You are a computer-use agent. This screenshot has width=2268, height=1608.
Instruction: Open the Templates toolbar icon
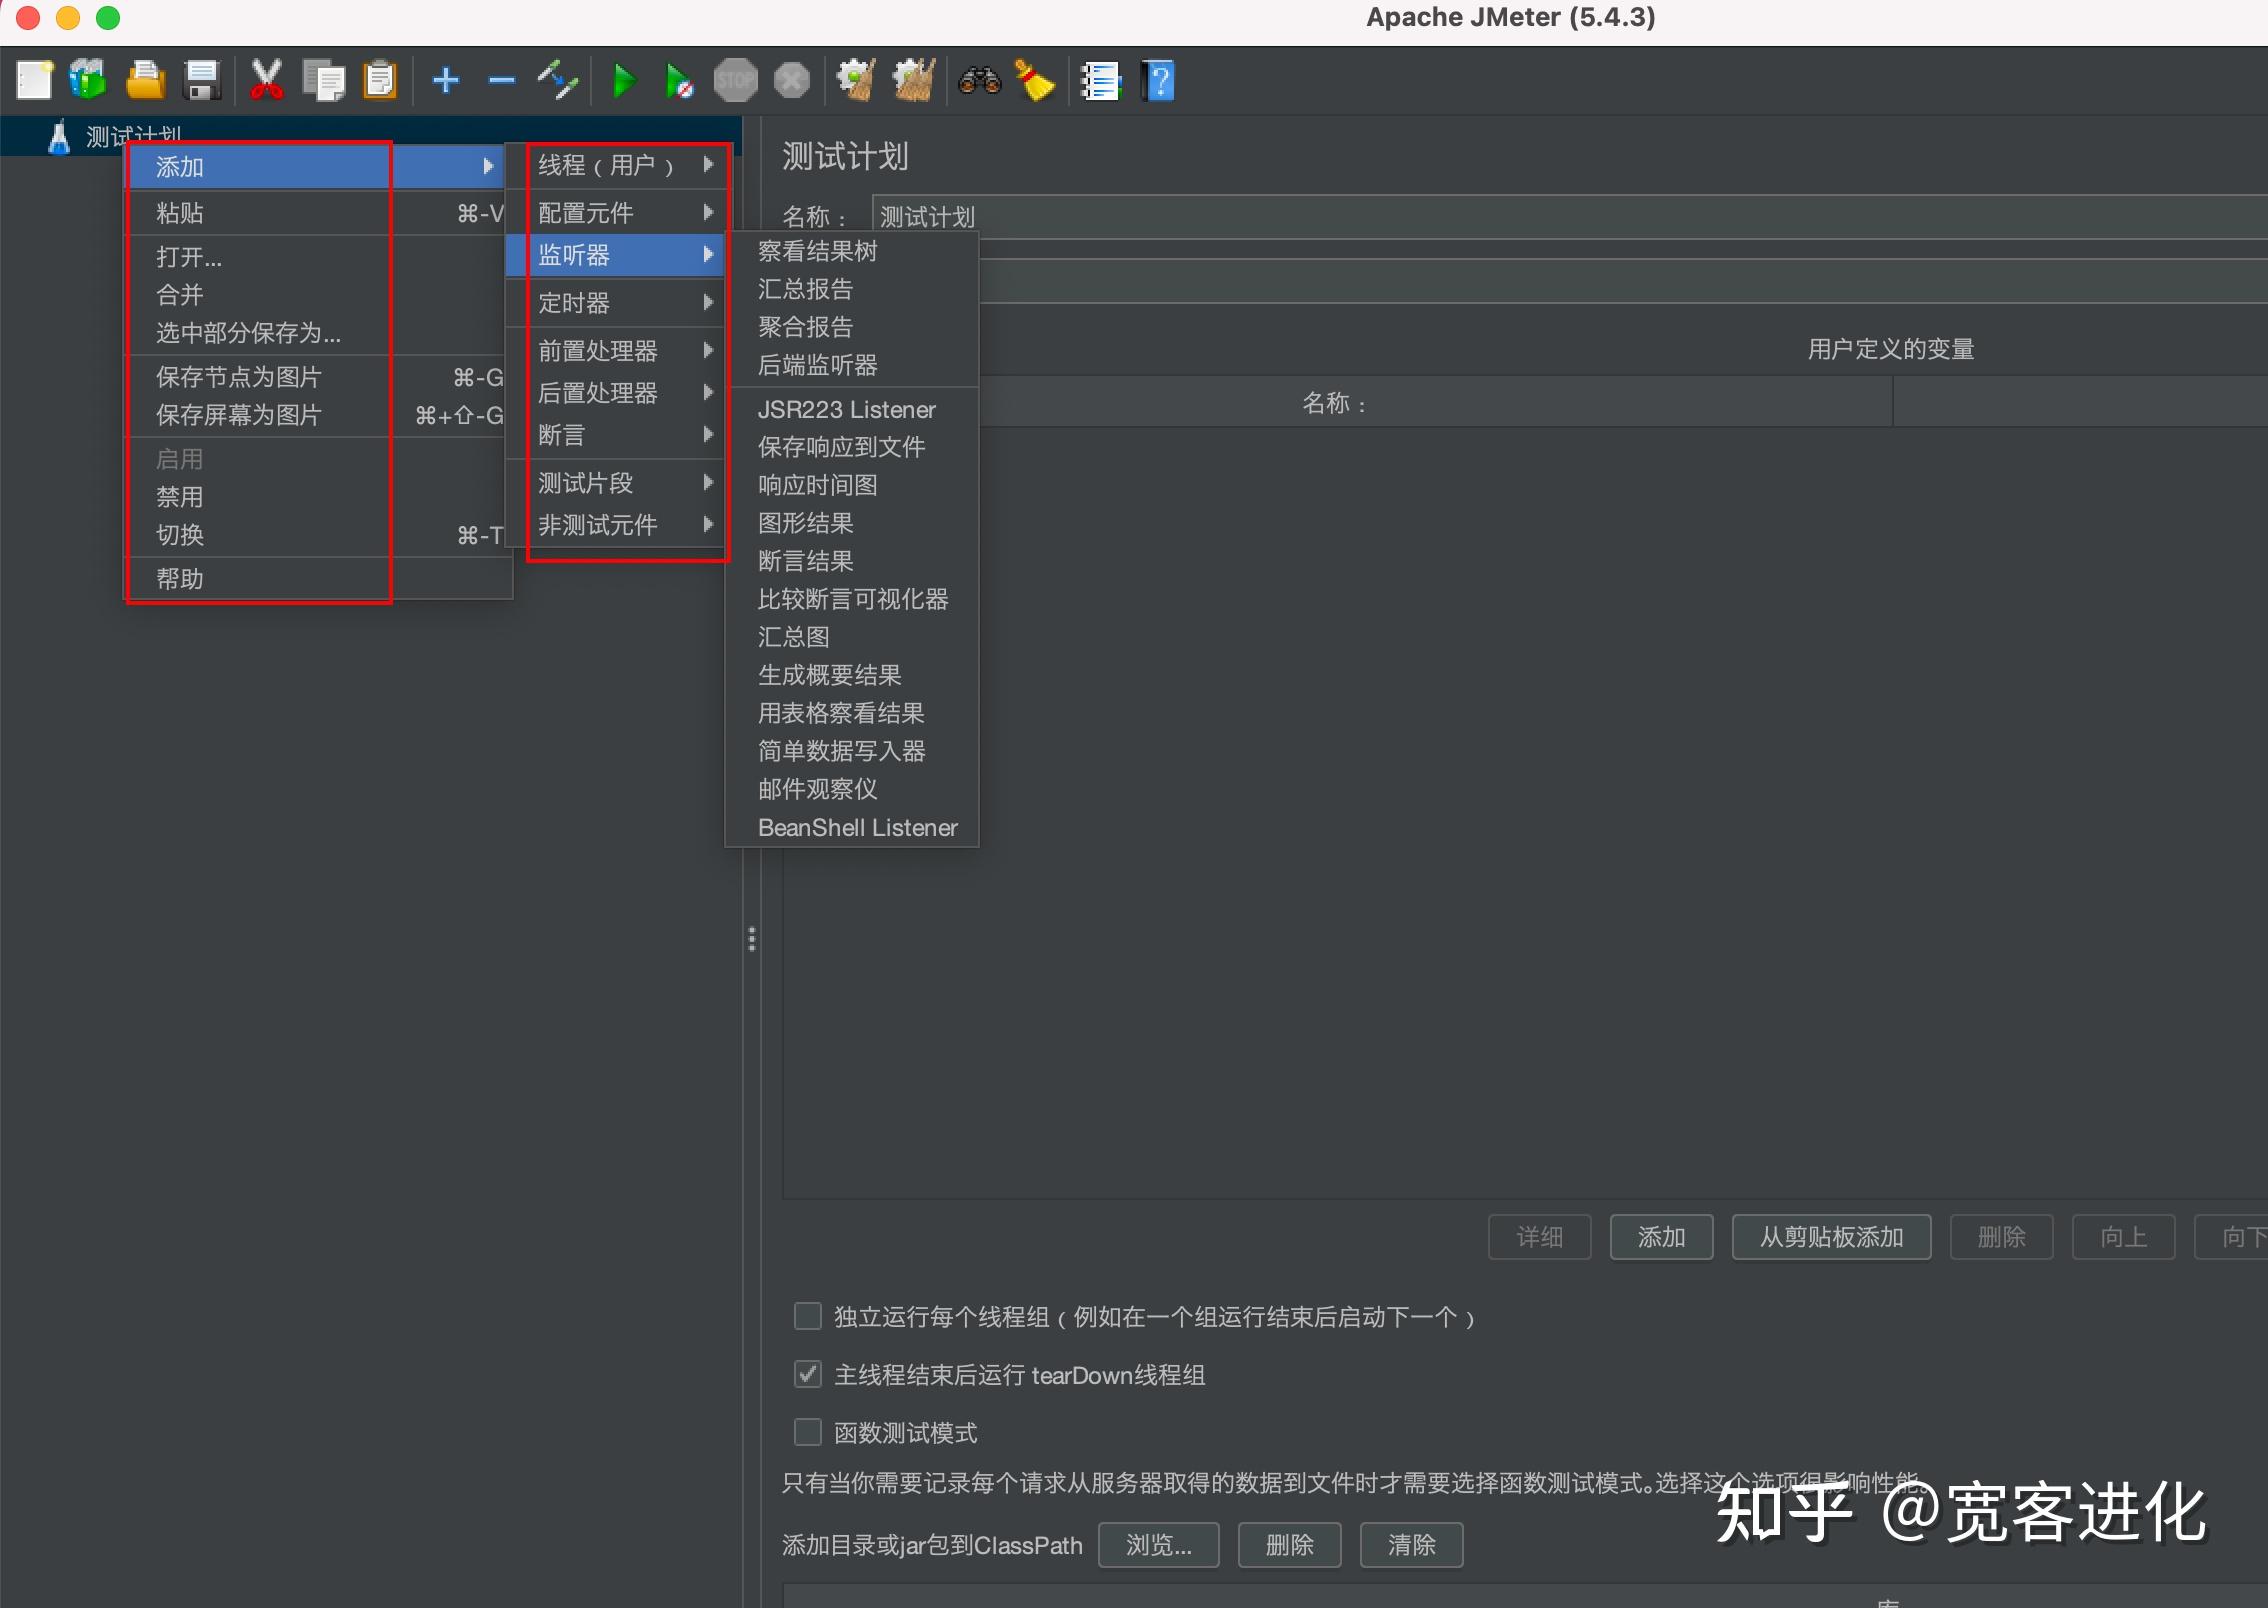click(x=88, y=81)
